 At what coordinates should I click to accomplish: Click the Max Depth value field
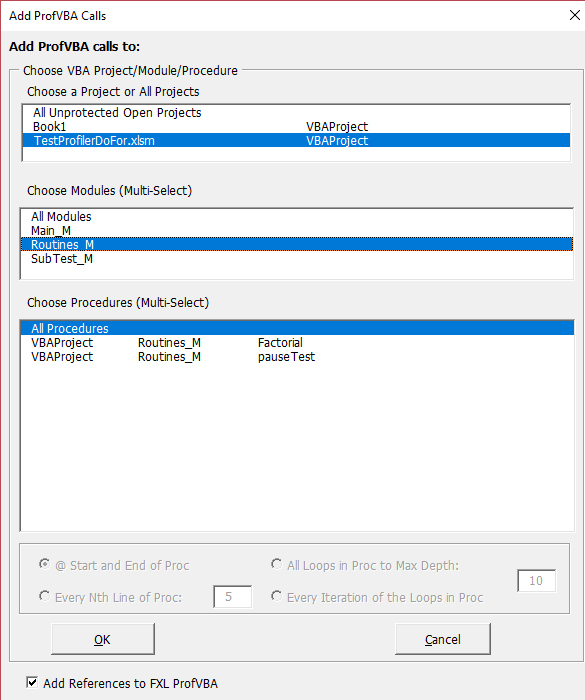pyautogui.click(x=536, y=580)
